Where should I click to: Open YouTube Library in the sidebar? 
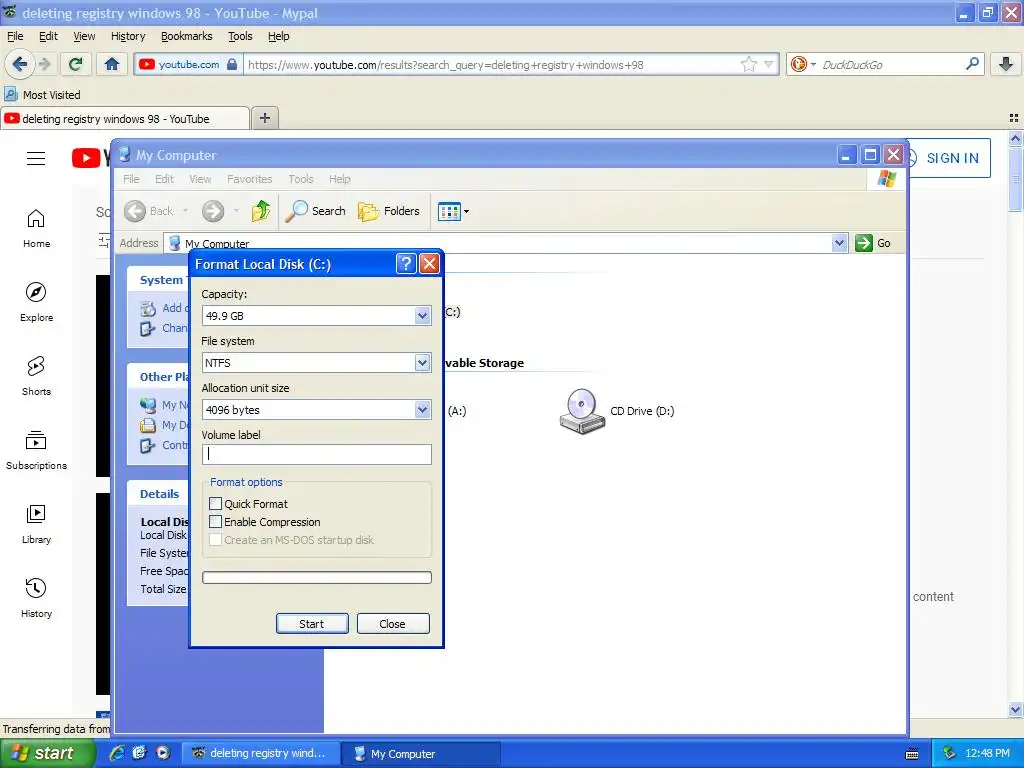point(37,524)
